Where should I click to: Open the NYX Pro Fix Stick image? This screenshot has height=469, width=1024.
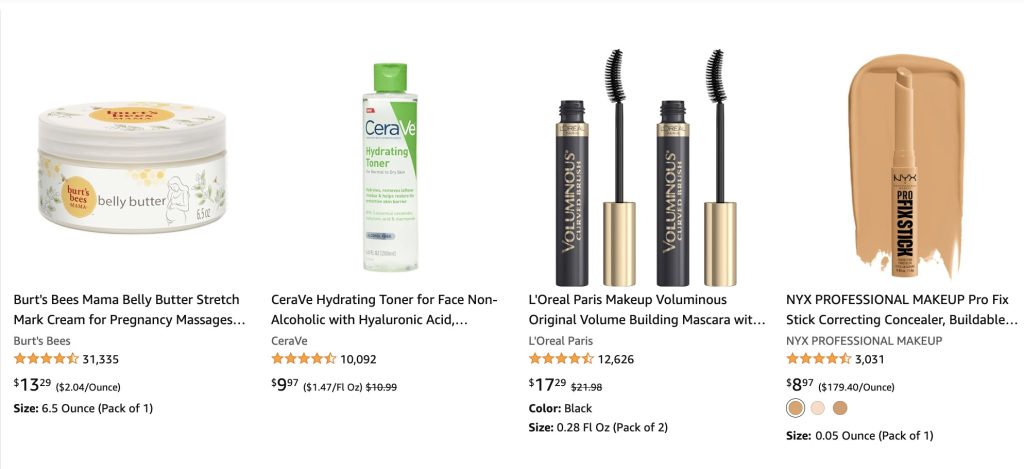[x=906, y=166]
